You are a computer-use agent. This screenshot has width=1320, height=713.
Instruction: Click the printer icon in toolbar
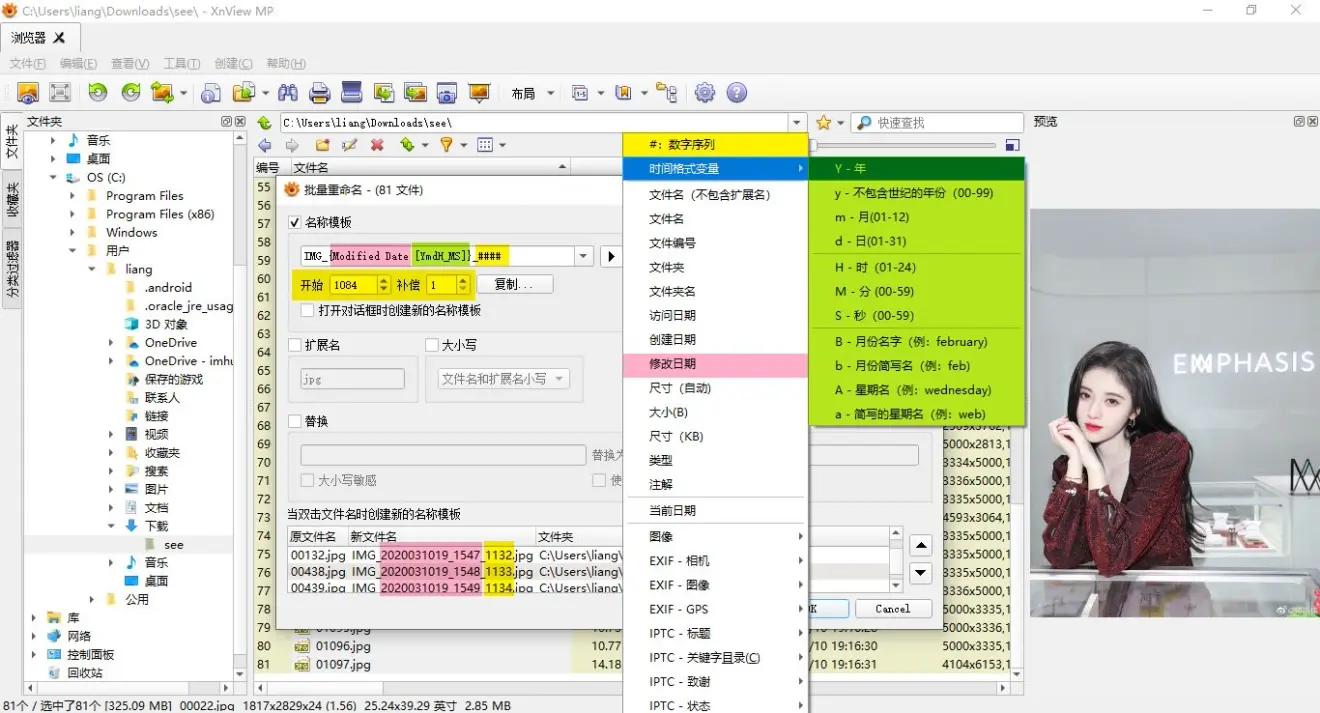[320, 93]
